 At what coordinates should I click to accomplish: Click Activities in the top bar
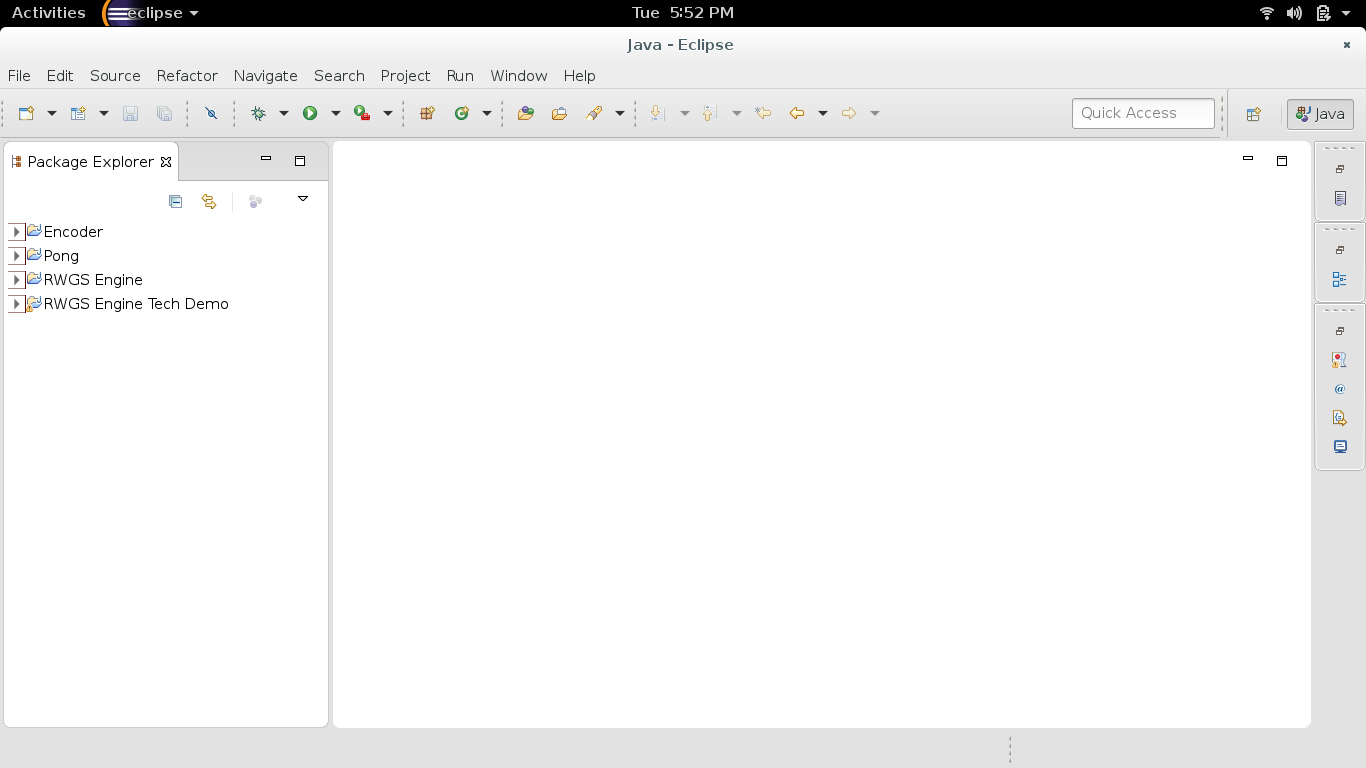pyautogui.click(x=48, y=13)
